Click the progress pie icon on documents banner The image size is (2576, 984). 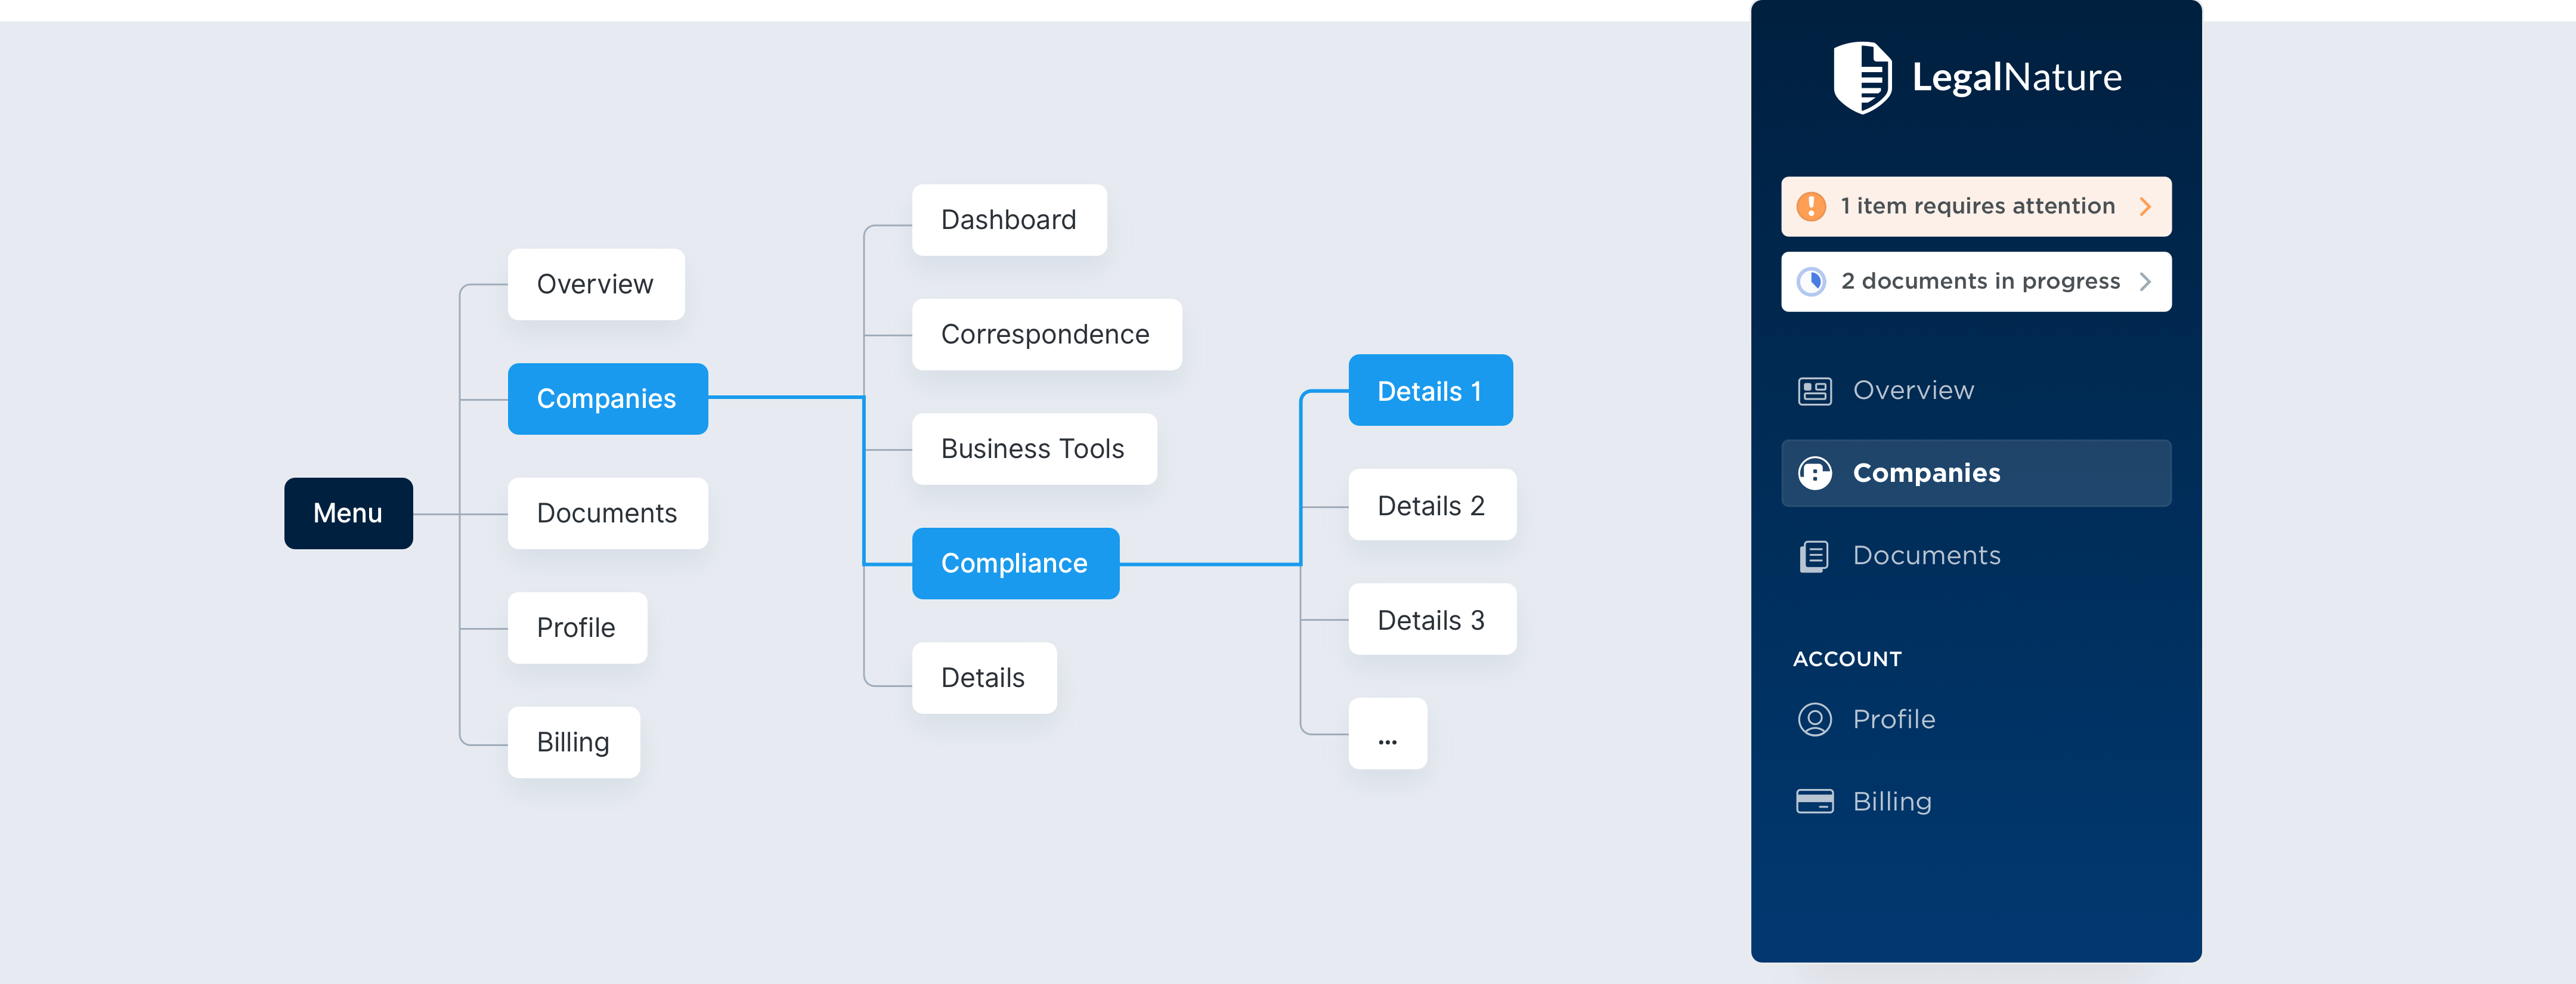click(1811, 281)
